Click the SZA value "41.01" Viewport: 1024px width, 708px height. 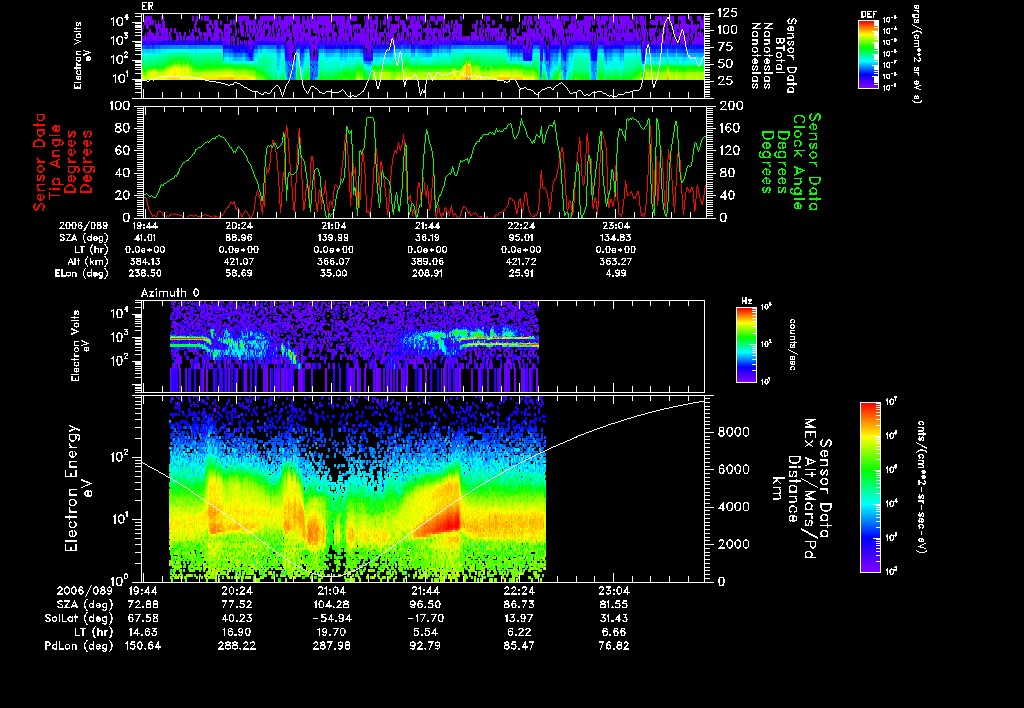tap(145, 238)
